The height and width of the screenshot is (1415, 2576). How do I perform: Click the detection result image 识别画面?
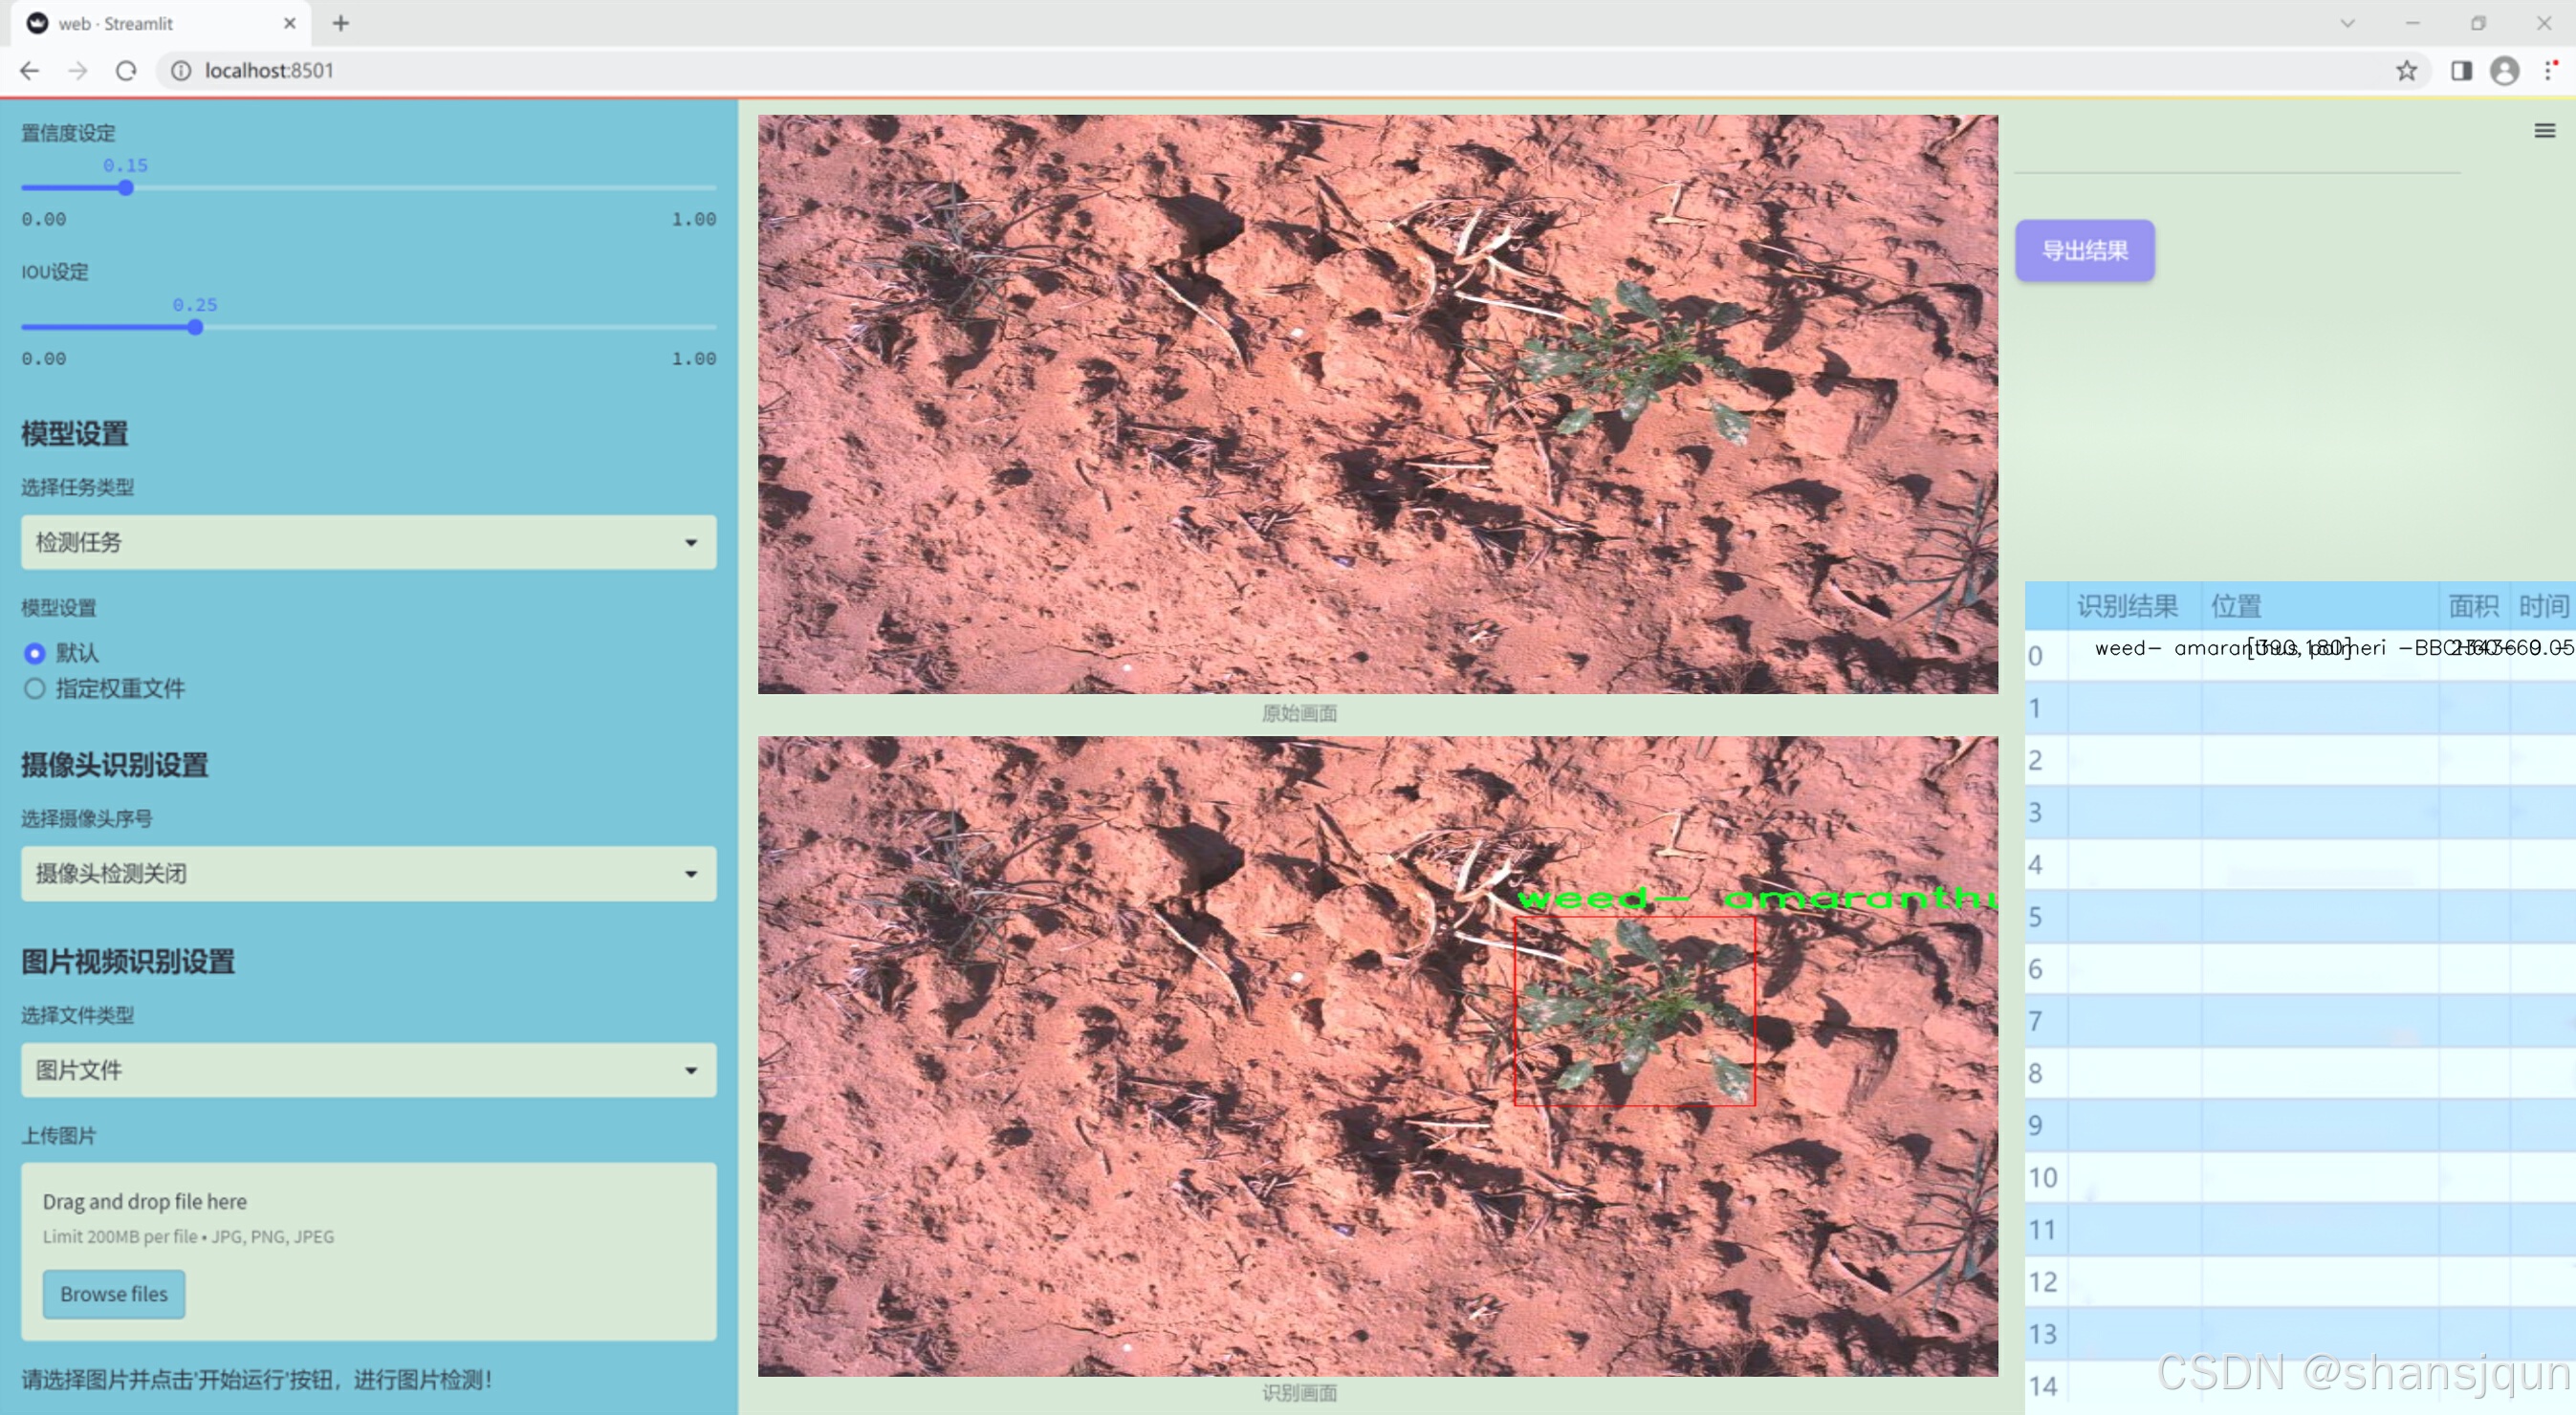1378,1056
